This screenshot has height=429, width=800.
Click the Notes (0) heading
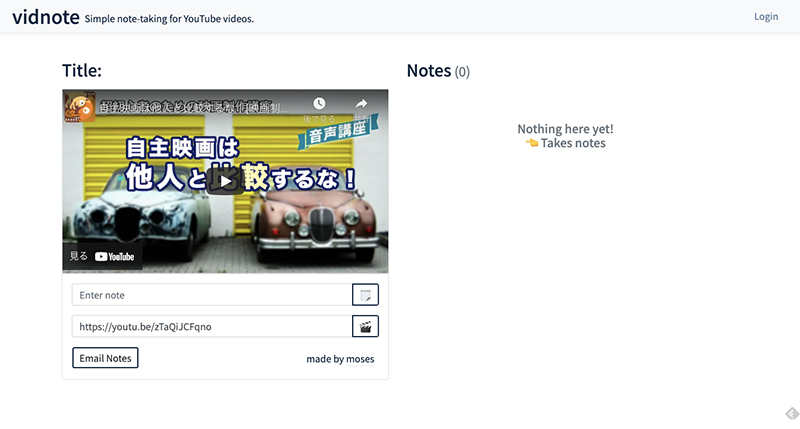point(438,71)
